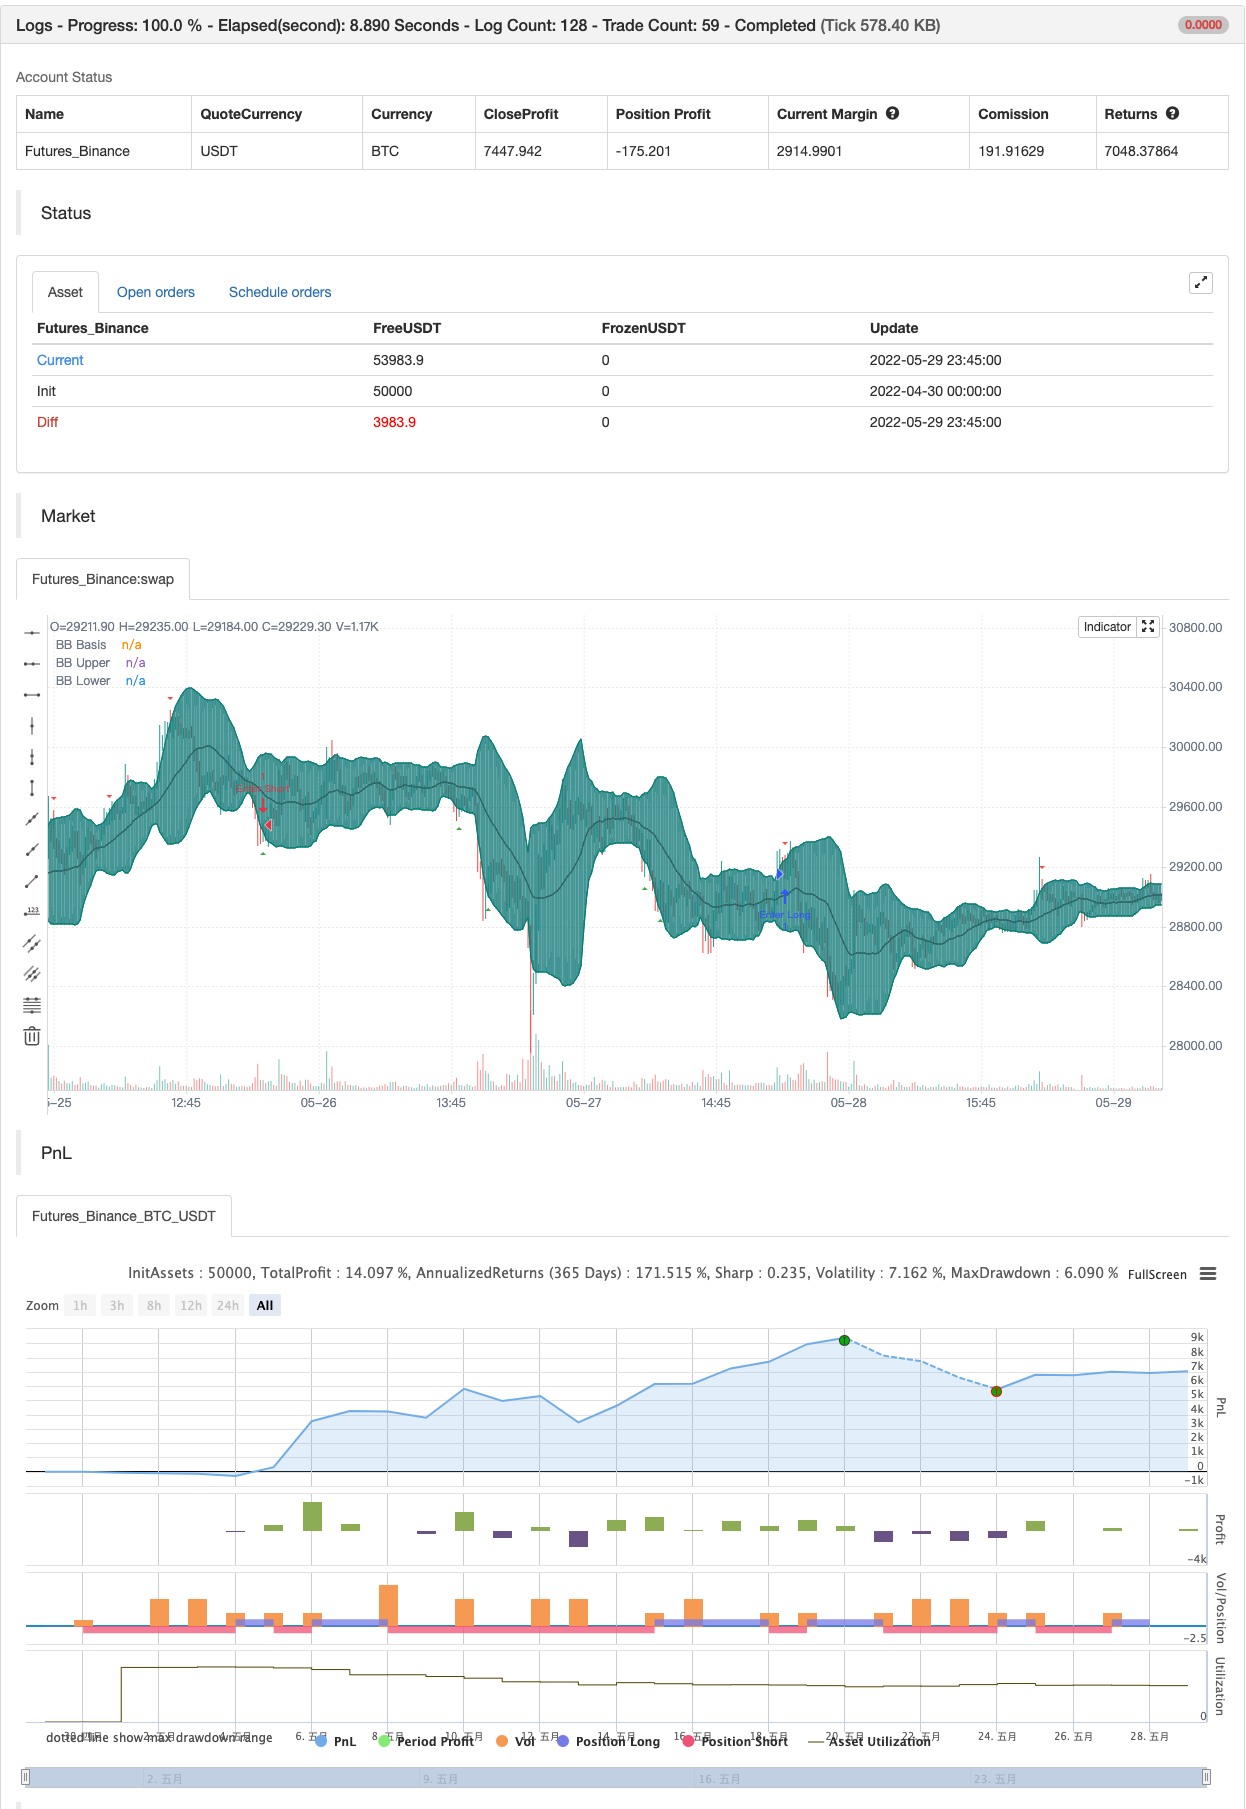Toggle the Vol legend series

(x=516, y=1741)
